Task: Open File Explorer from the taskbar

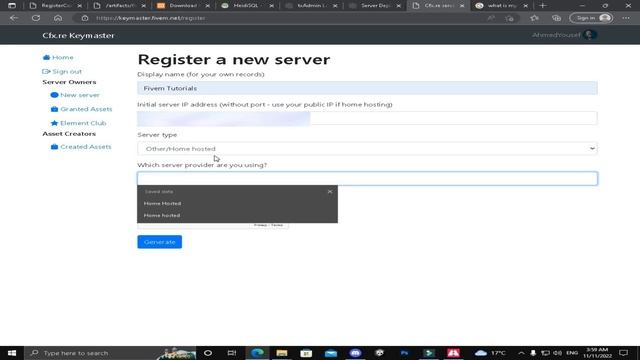Action: 282,353
